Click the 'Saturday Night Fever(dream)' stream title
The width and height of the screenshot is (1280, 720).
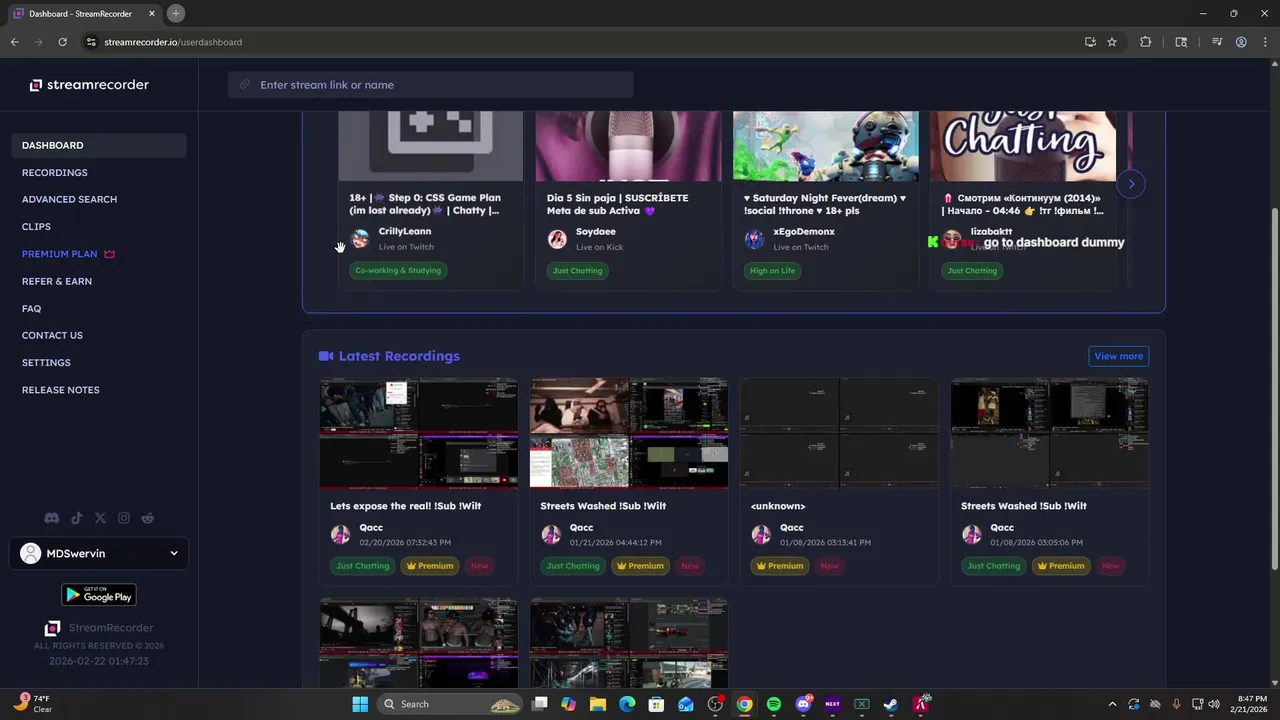coord(825,204)
